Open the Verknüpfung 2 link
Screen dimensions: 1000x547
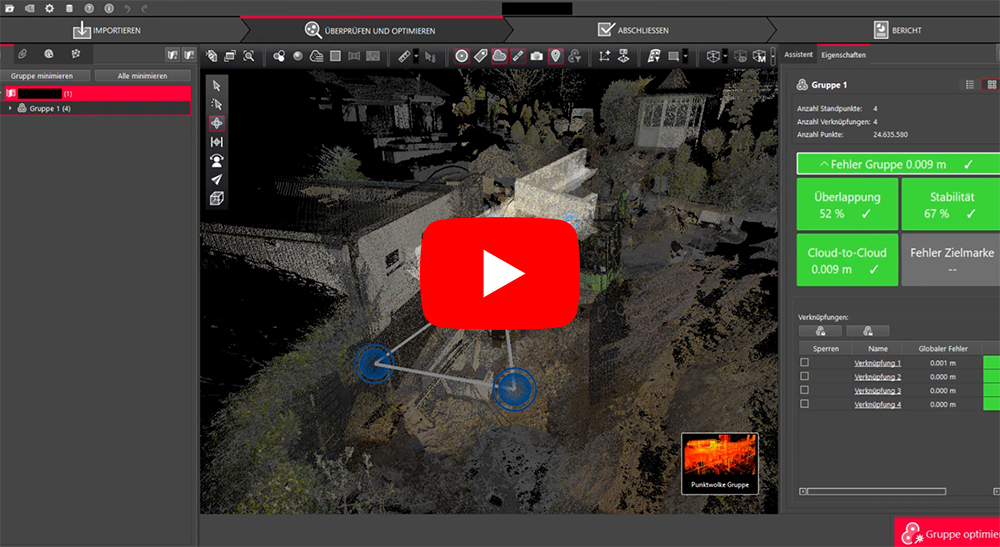(877, 376)
